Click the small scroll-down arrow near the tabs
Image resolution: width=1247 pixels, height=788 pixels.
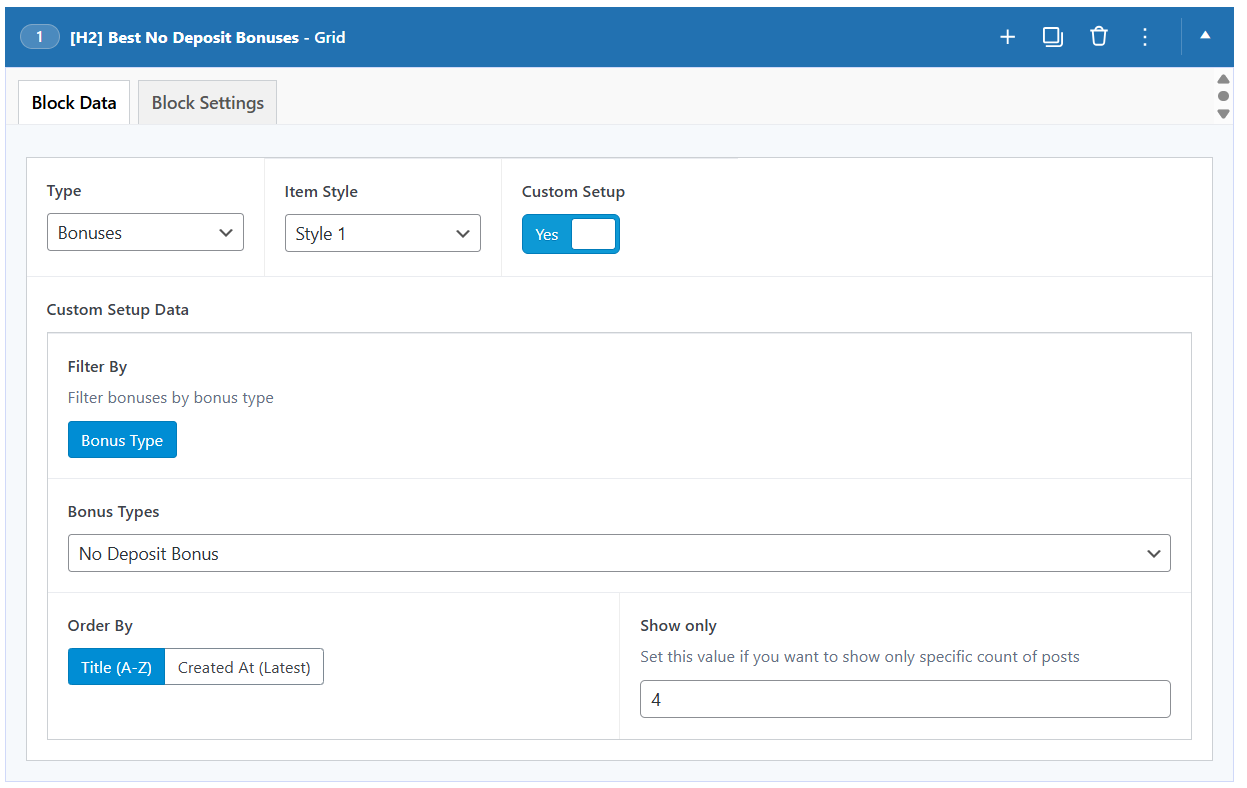coord(1224,114)
